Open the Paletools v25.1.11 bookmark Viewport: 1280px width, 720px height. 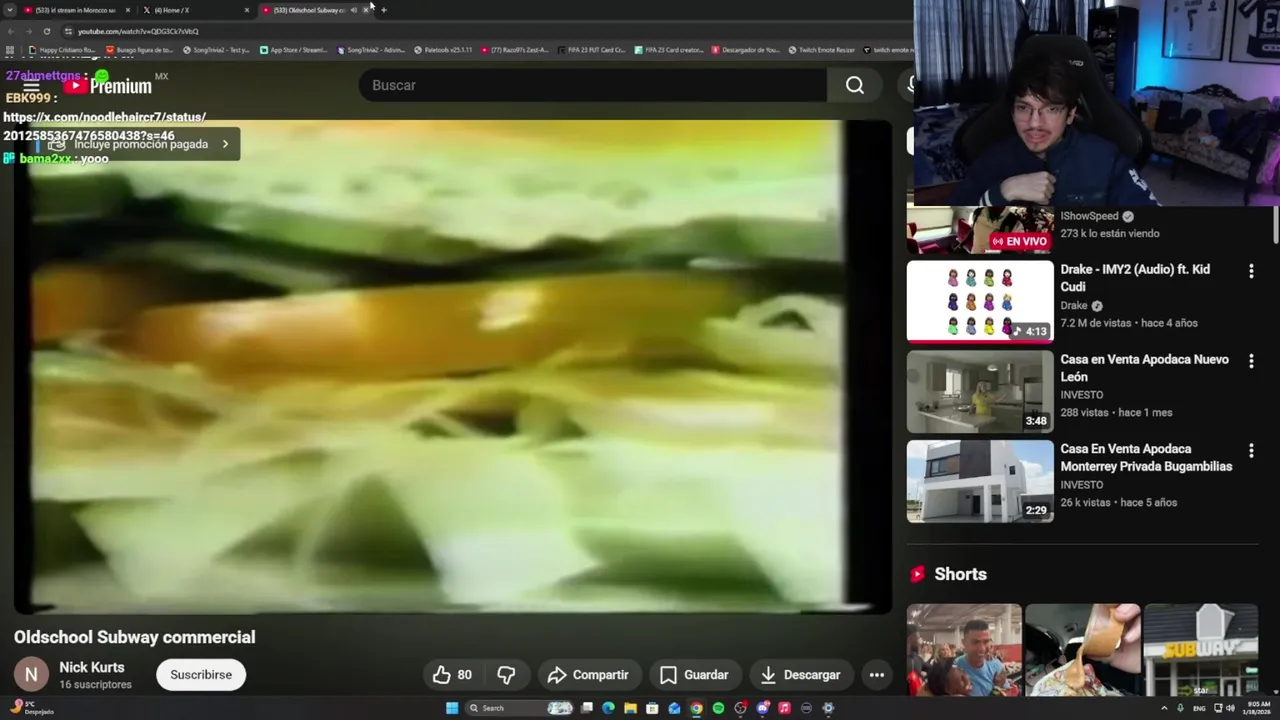tap(443, 50)
